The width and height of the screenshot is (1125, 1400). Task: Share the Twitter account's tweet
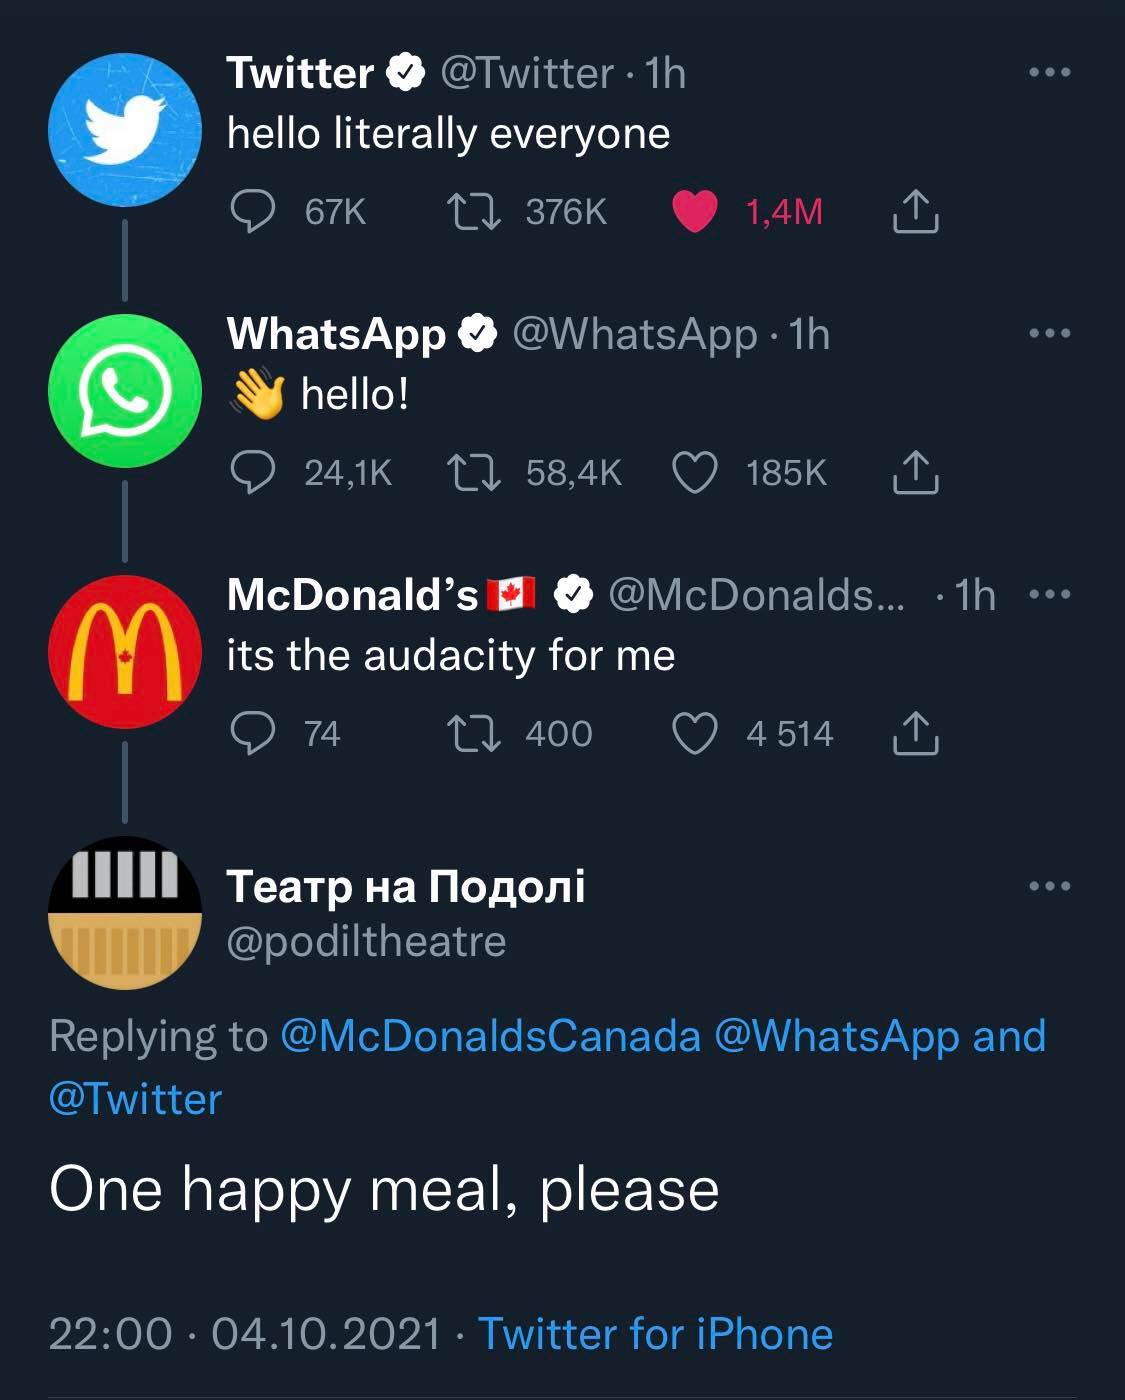pyautogui.click(x=914, y=212)
